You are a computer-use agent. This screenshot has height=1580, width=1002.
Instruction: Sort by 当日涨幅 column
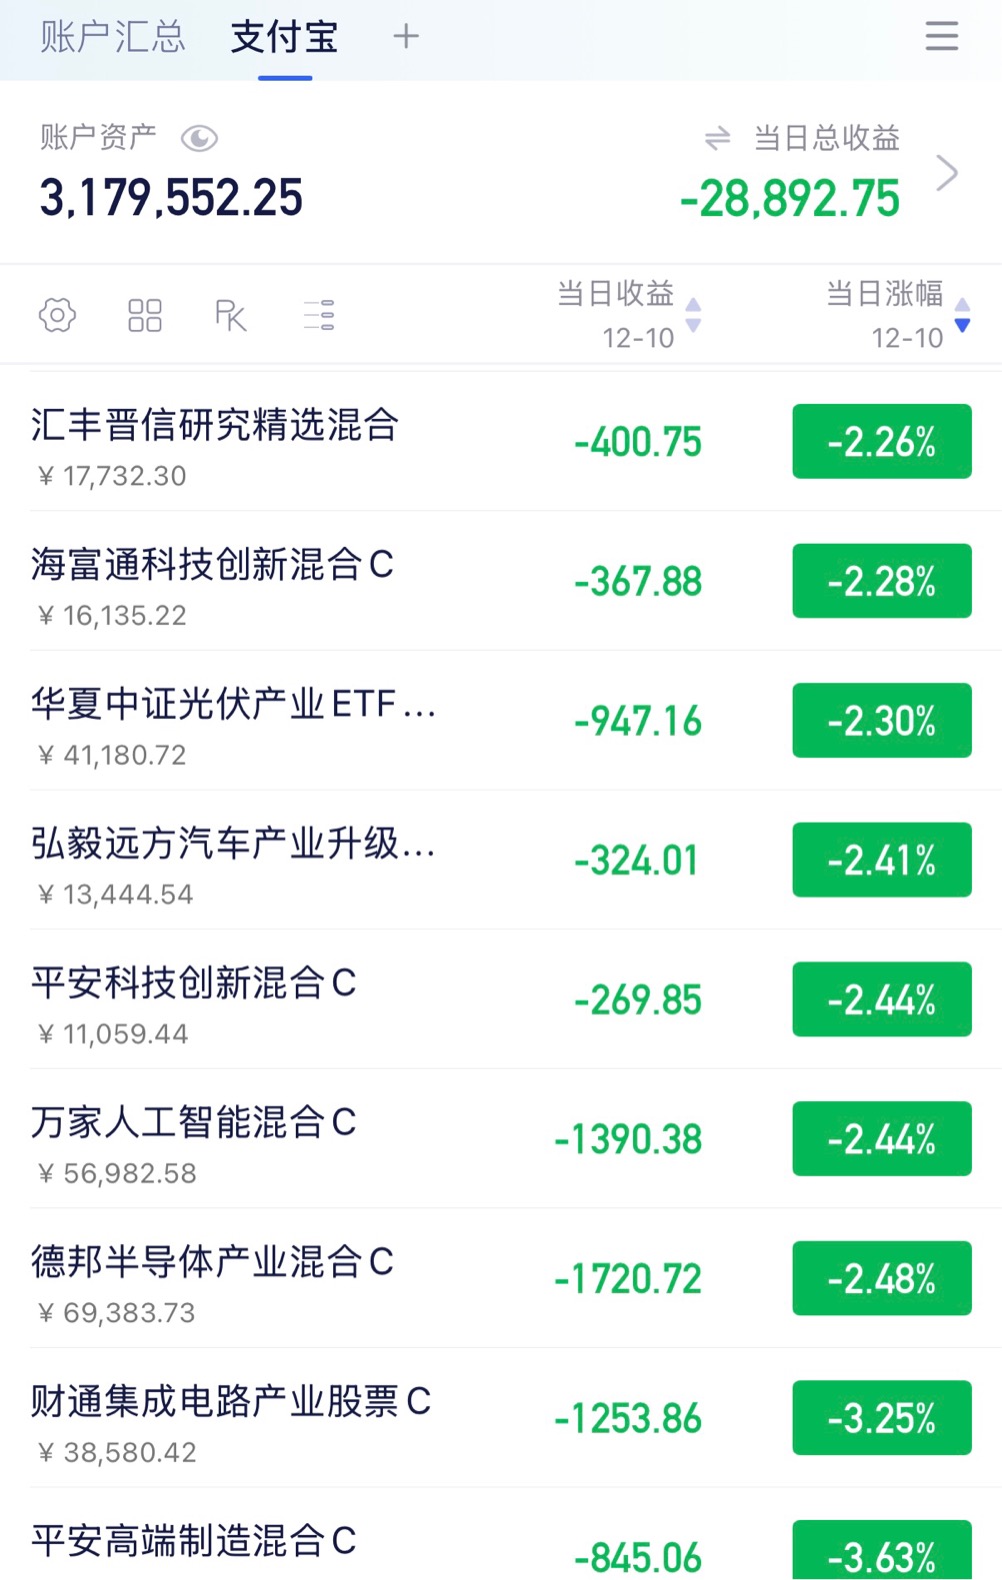[897, 314]
